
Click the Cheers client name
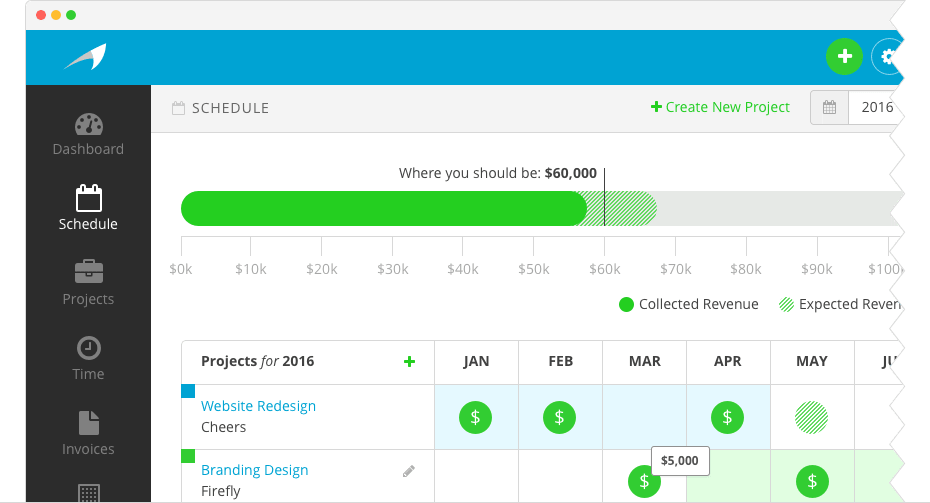(x=224, y=427)
